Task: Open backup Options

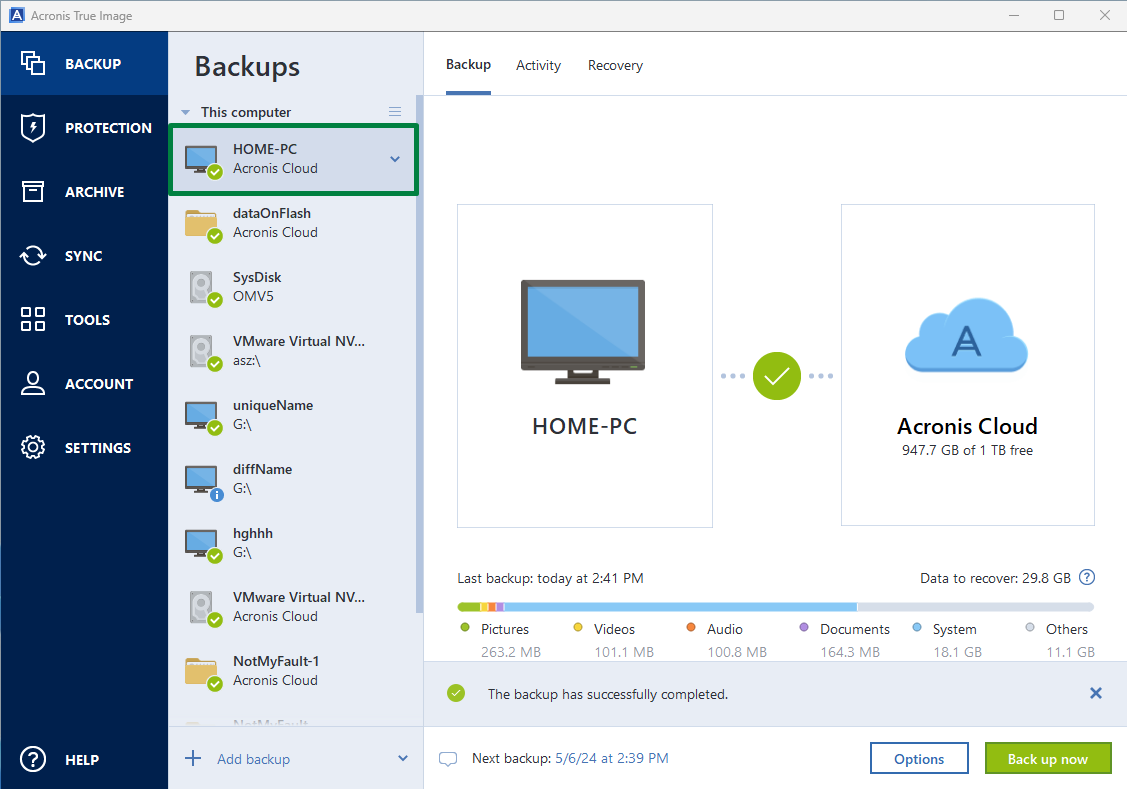Action: point(919,758)
